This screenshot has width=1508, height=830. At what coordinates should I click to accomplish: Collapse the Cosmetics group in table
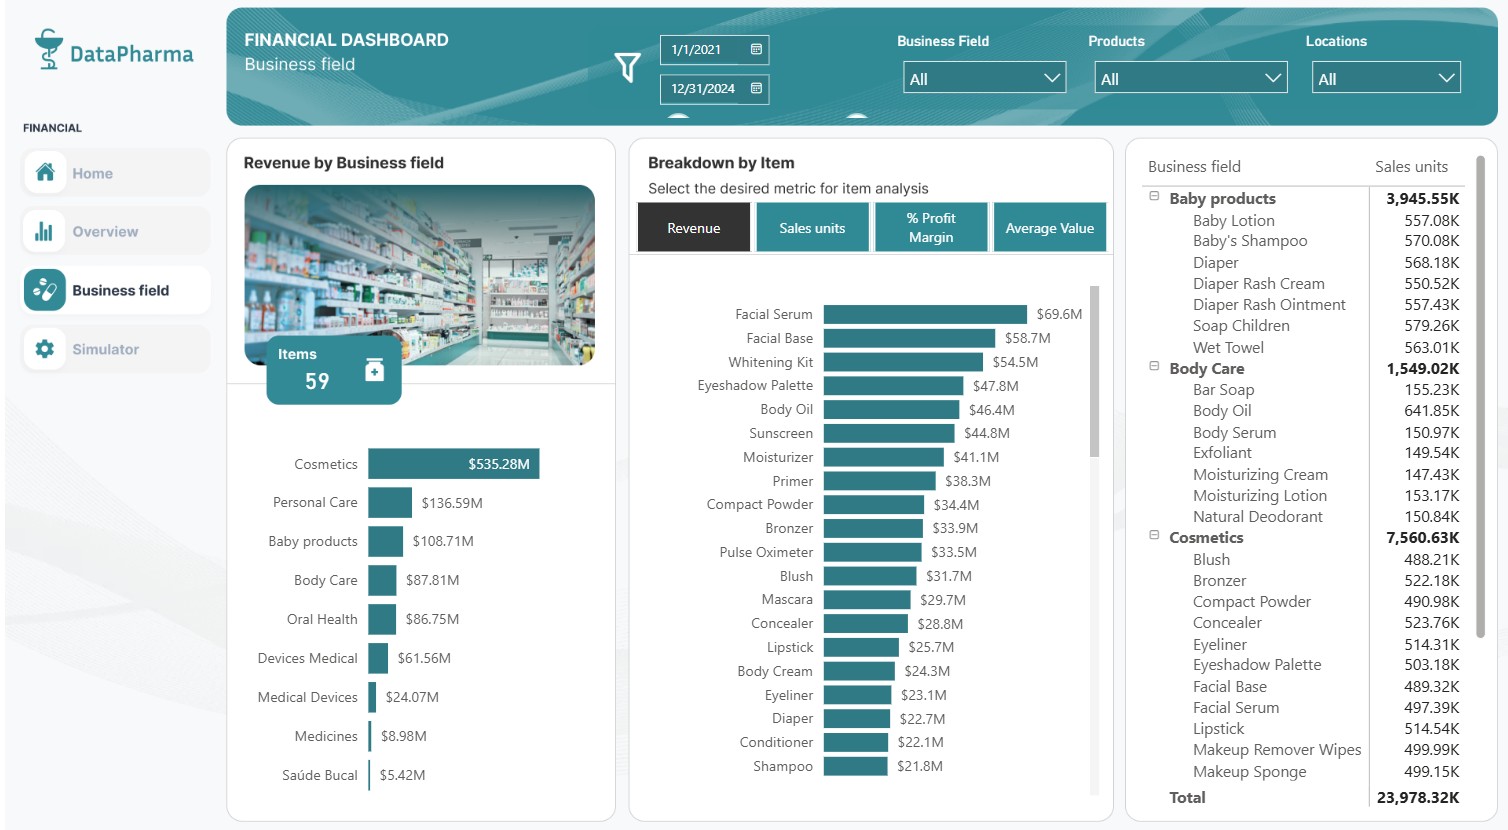pyautogui.click(x=1154, y=536)
